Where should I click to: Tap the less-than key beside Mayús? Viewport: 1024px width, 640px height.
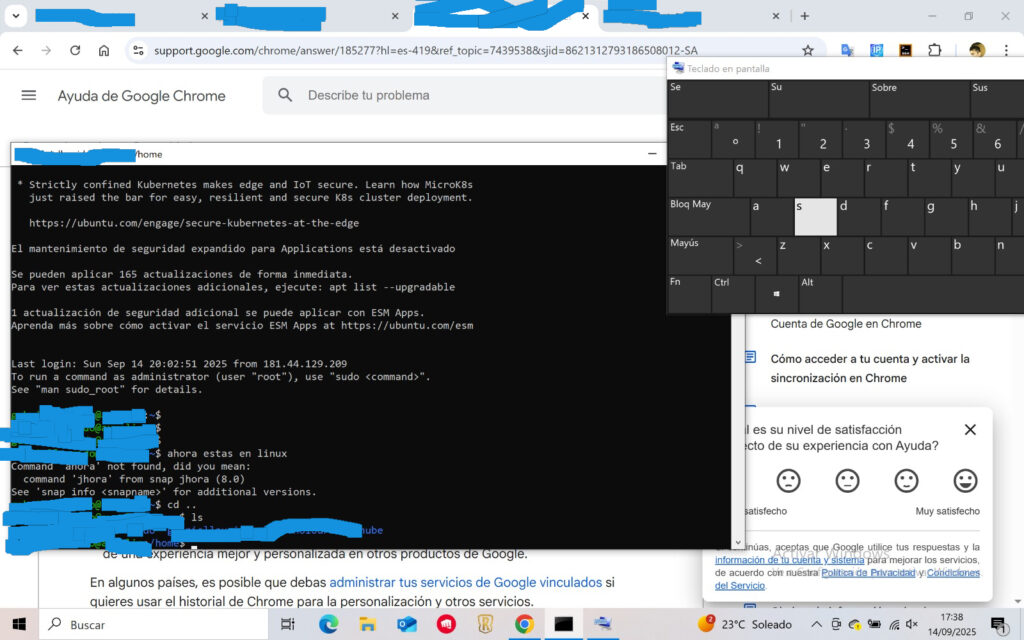click(754, 255)
